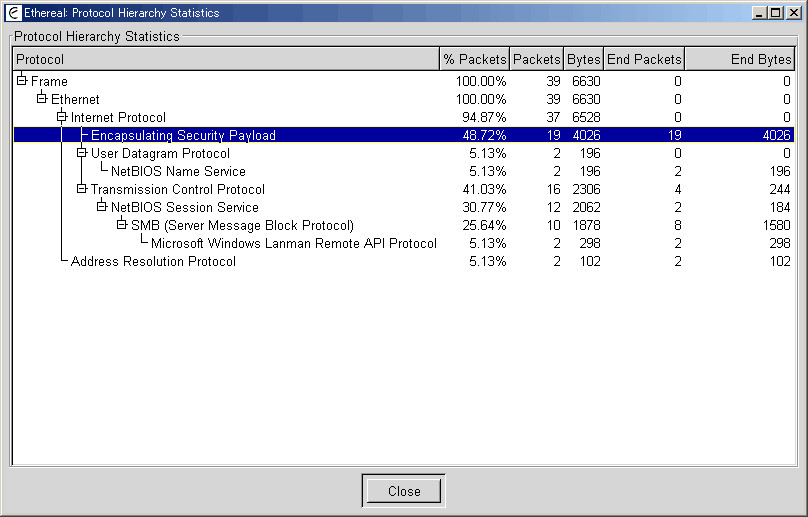Select Microsoft Windows Lanman Remote API Protocol row

point(404,243)
